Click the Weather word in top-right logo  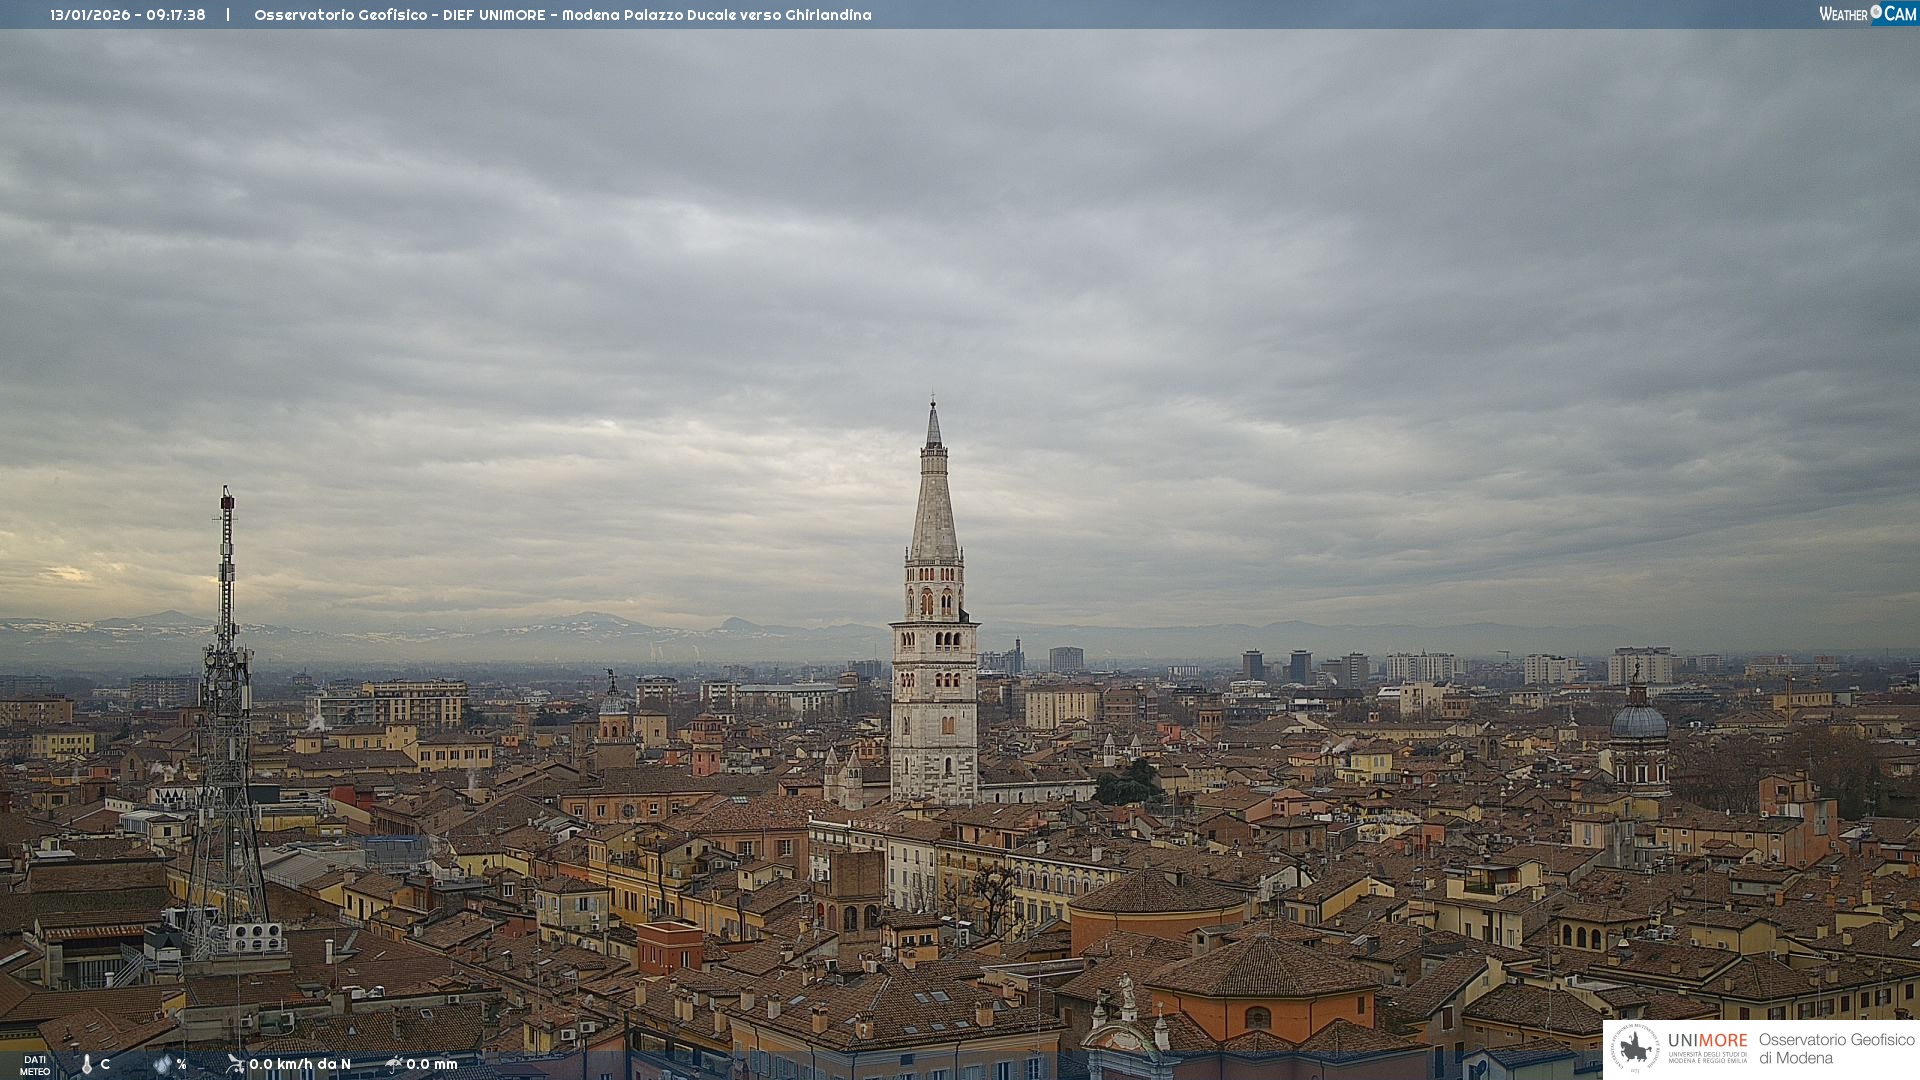click(x=1843, y=14)
